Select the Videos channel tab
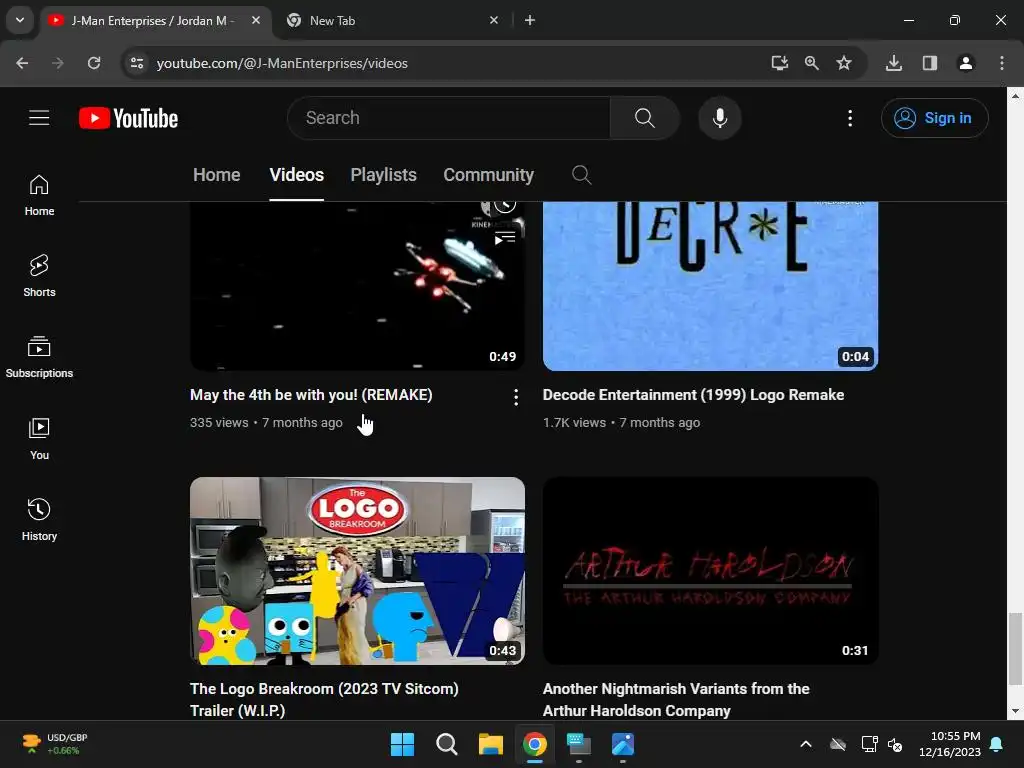The image size is (1024, 768). point(296,175)
